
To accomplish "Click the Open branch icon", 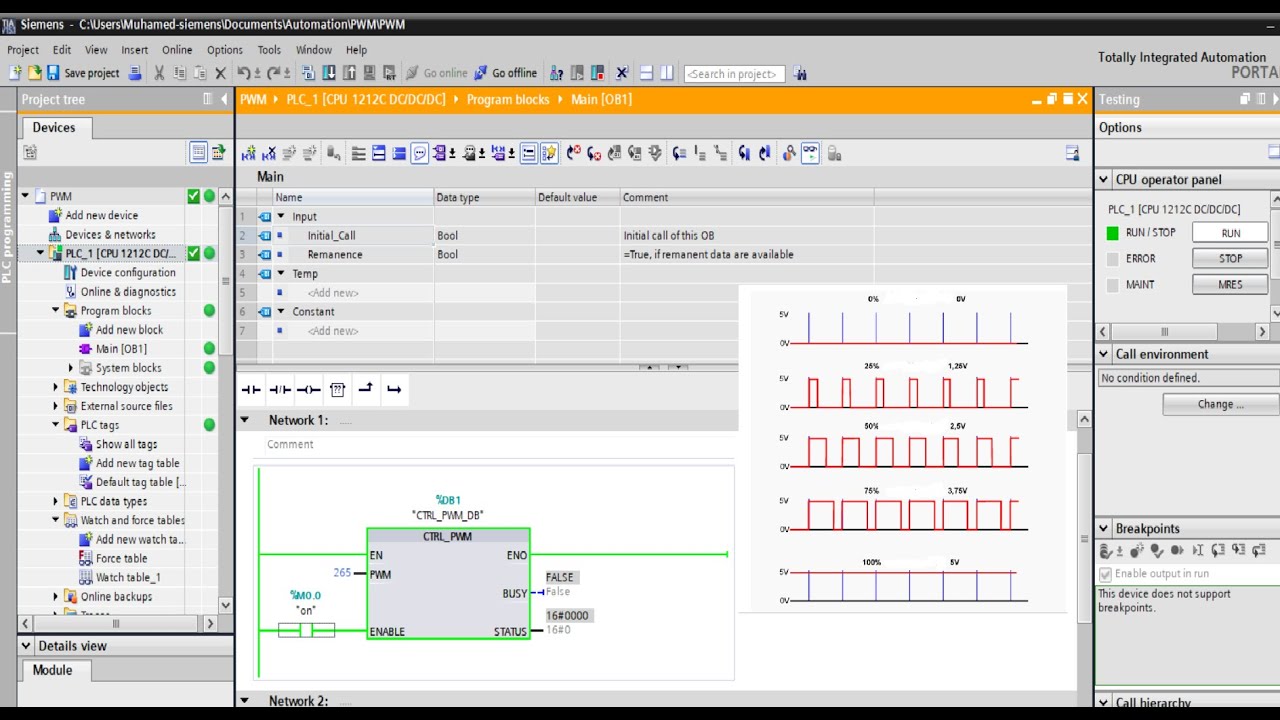I will 365,389.
